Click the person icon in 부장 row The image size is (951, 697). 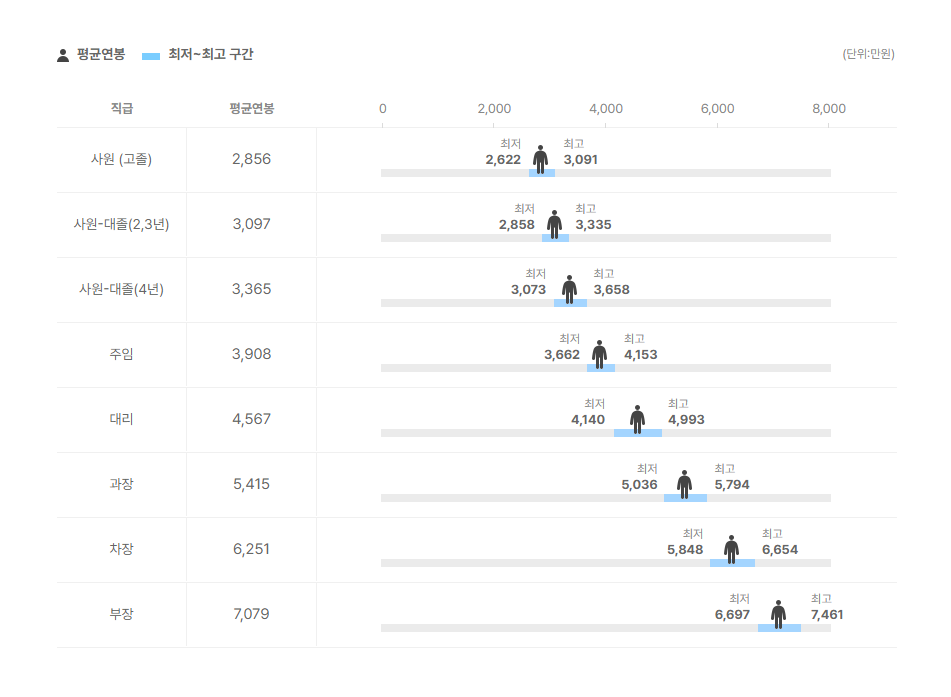click(778, 614)
